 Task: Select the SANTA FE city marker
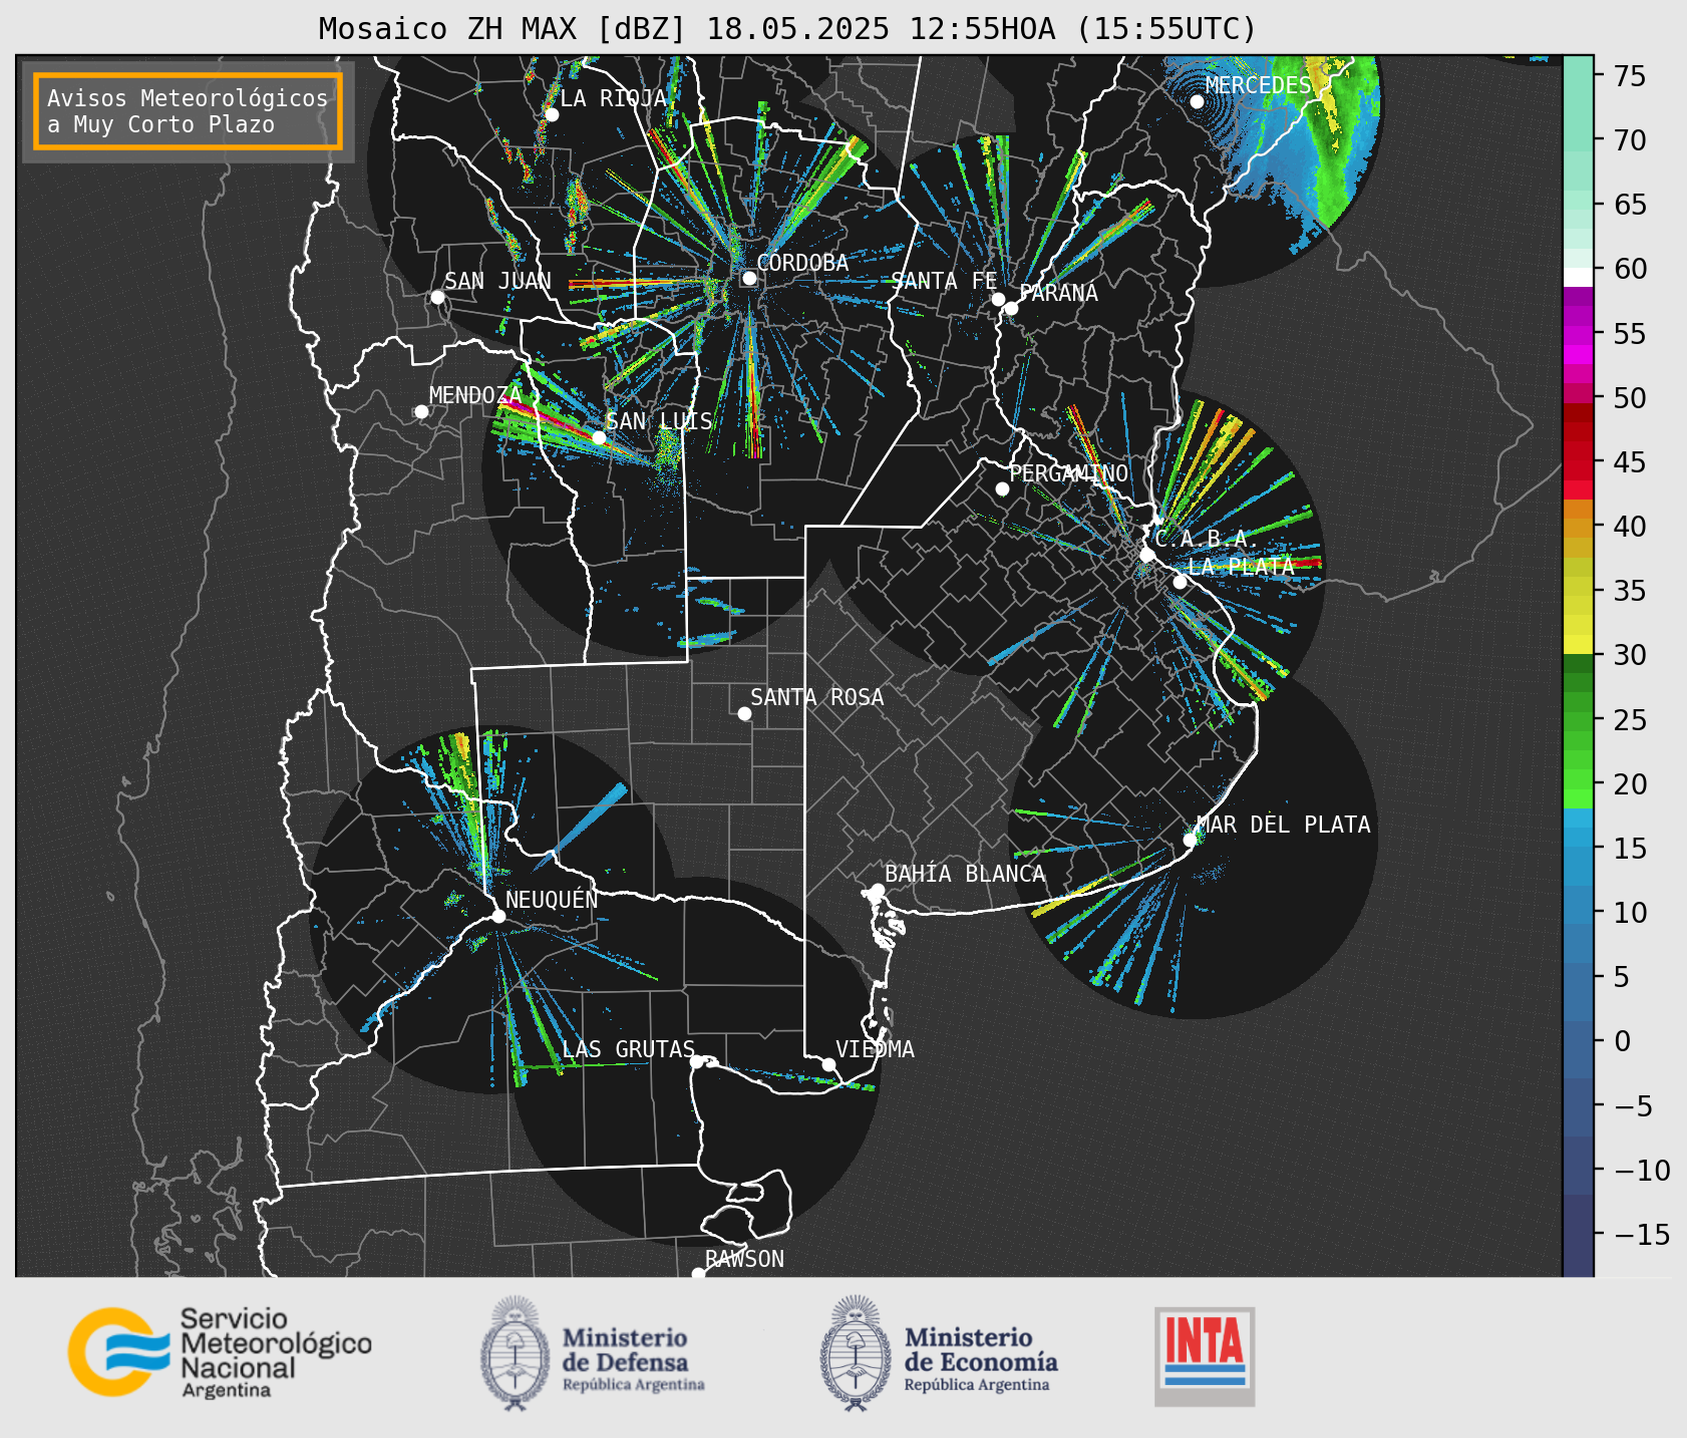tap(998, 299)
